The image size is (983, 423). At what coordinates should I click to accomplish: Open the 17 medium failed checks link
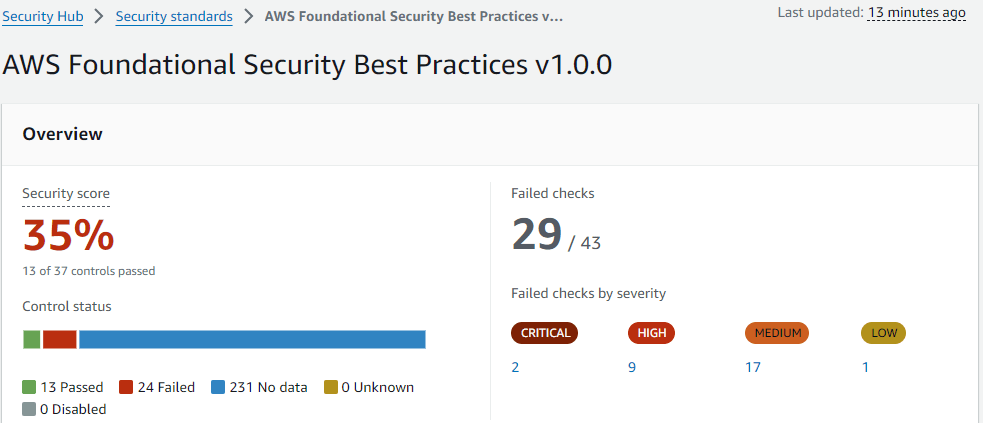[x=753, y=367]
